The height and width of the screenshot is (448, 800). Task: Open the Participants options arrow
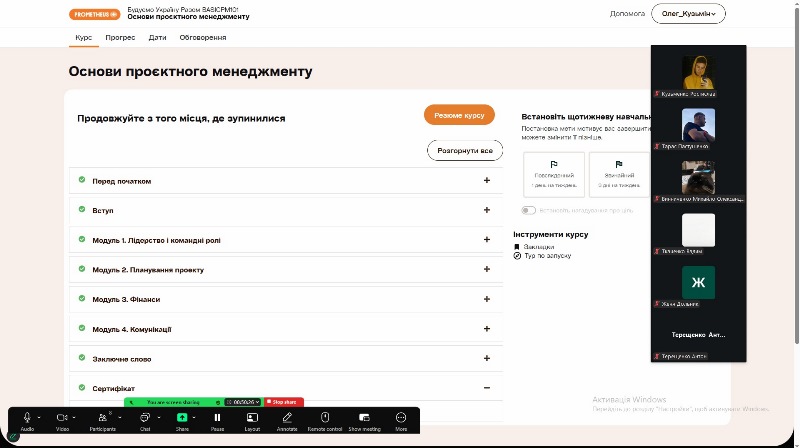119,417
